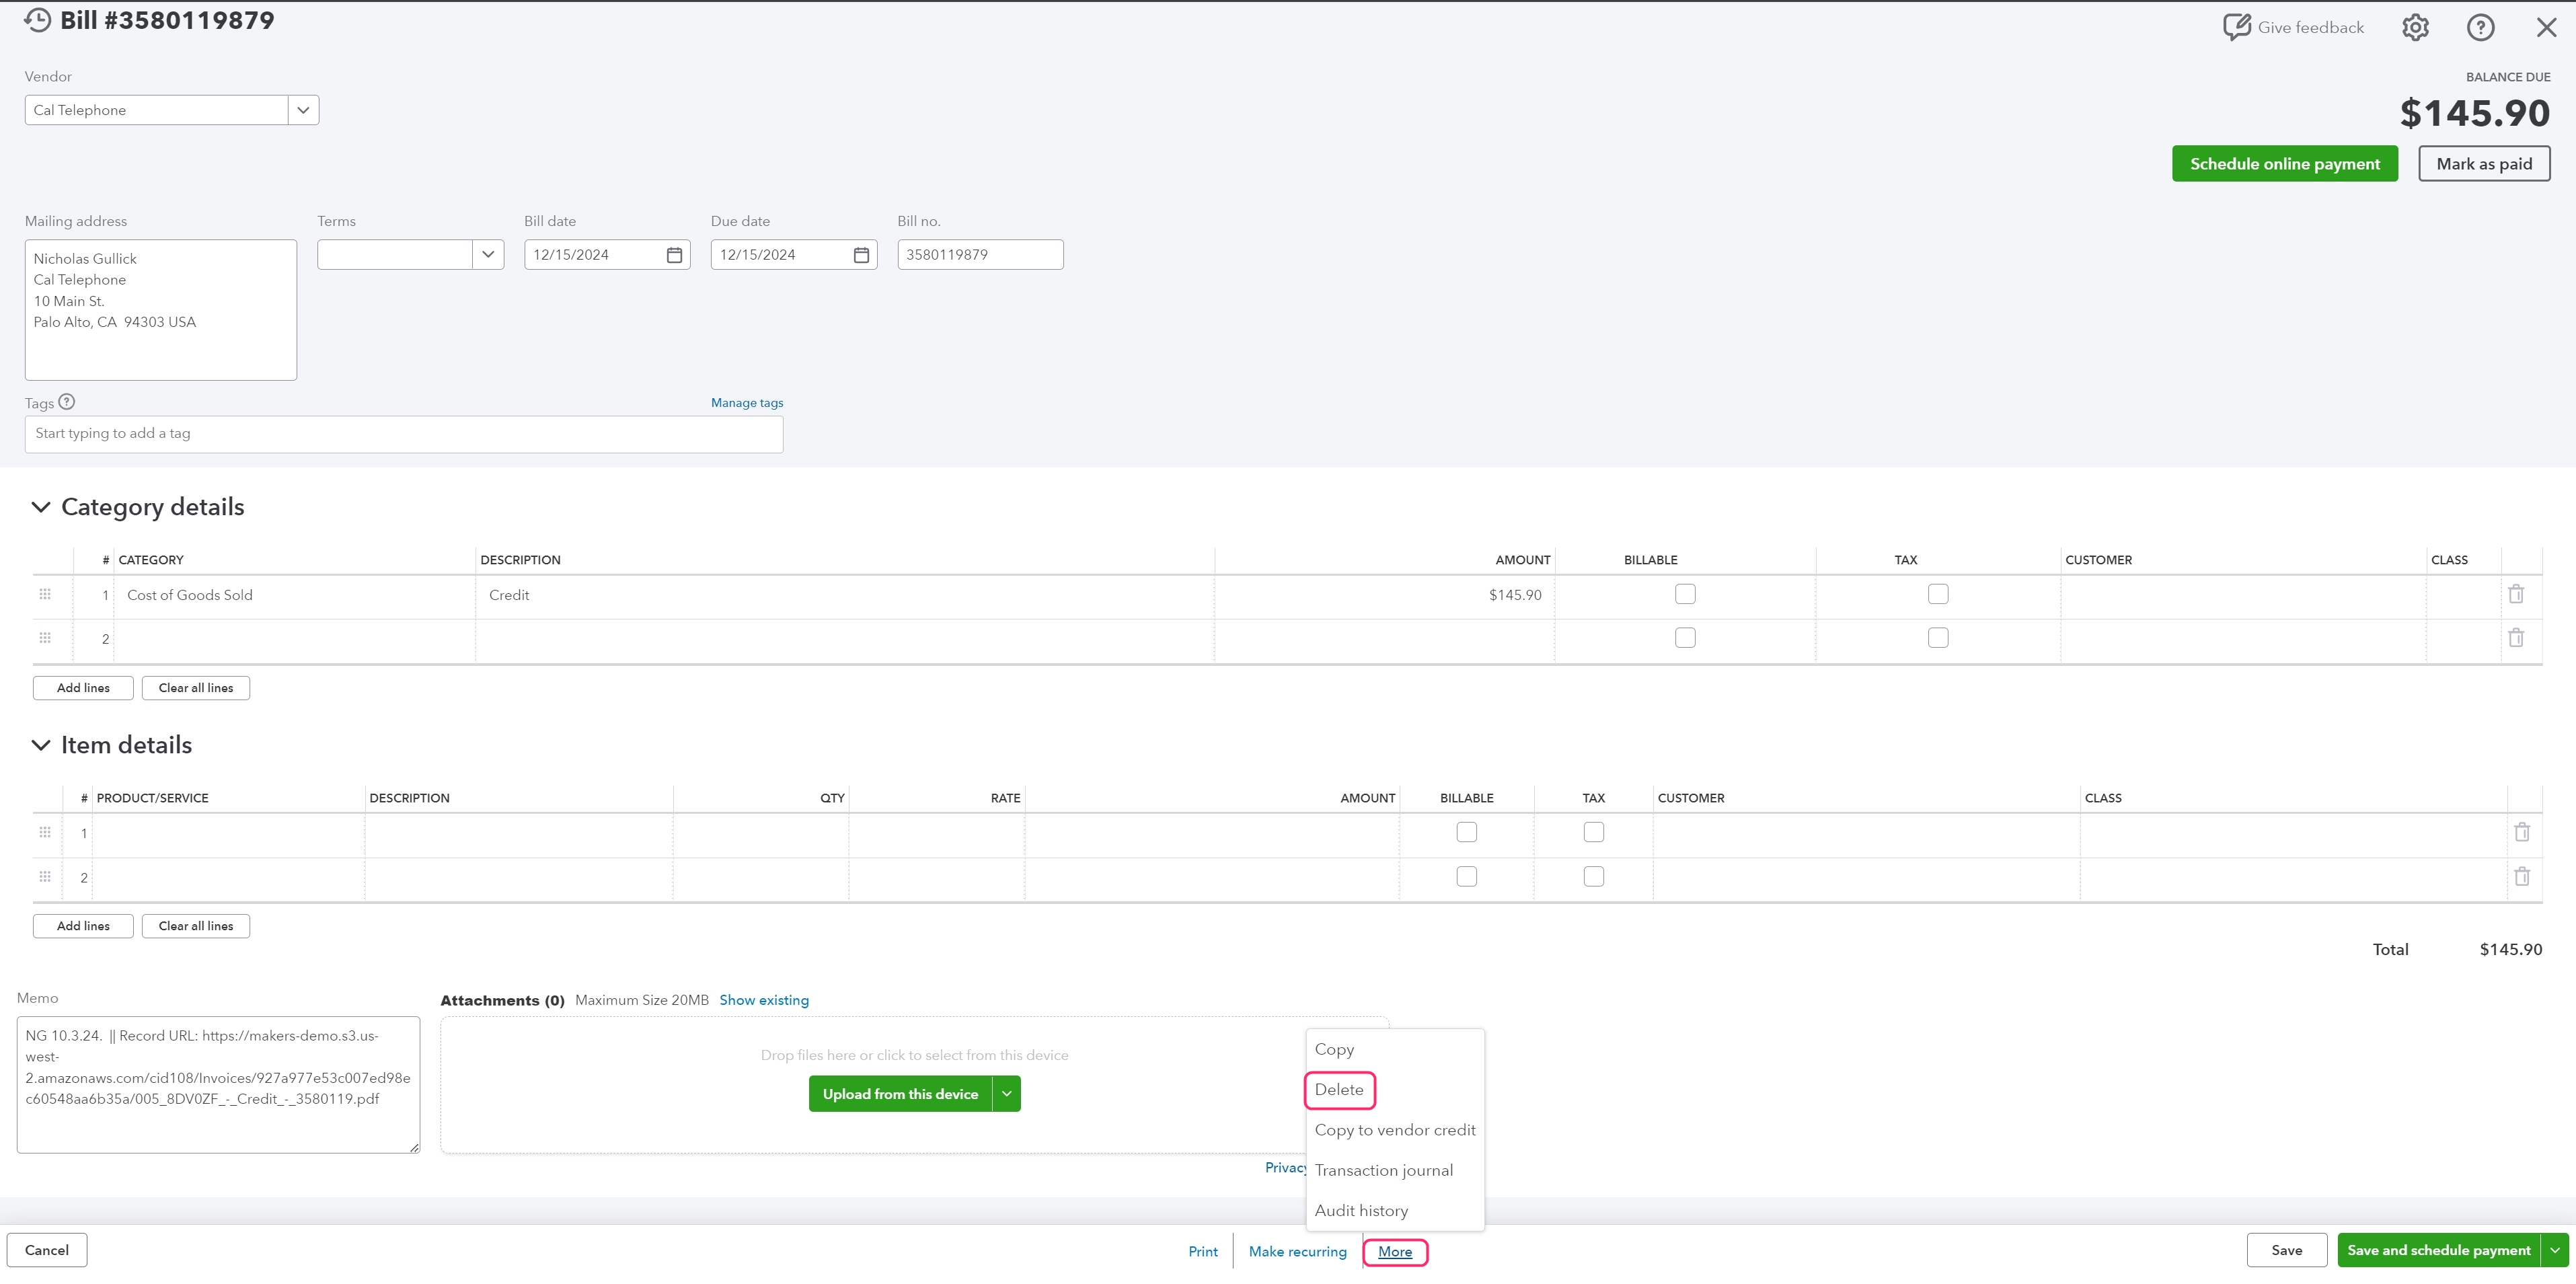Collapse the Item details section
This screenshot has height=1284, width=2576.
pos(41,745)
